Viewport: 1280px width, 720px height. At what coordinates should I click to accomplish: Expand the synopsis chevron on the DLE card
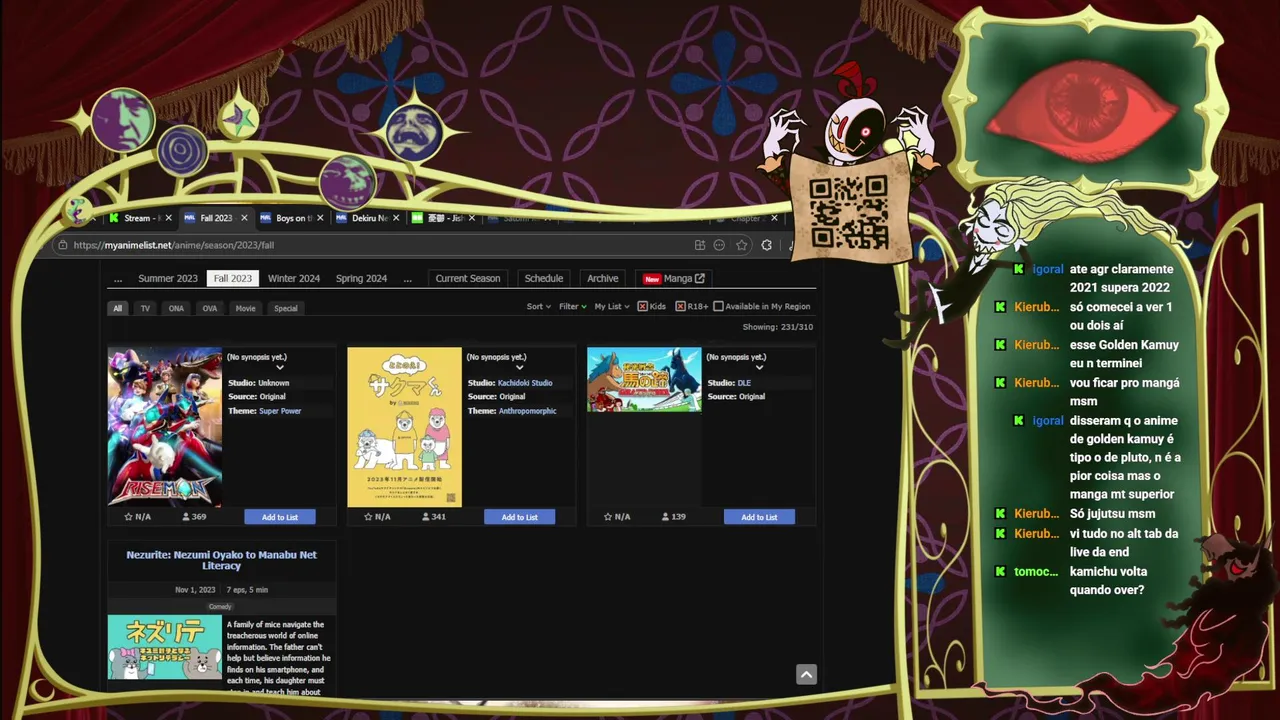coord(759,368)
